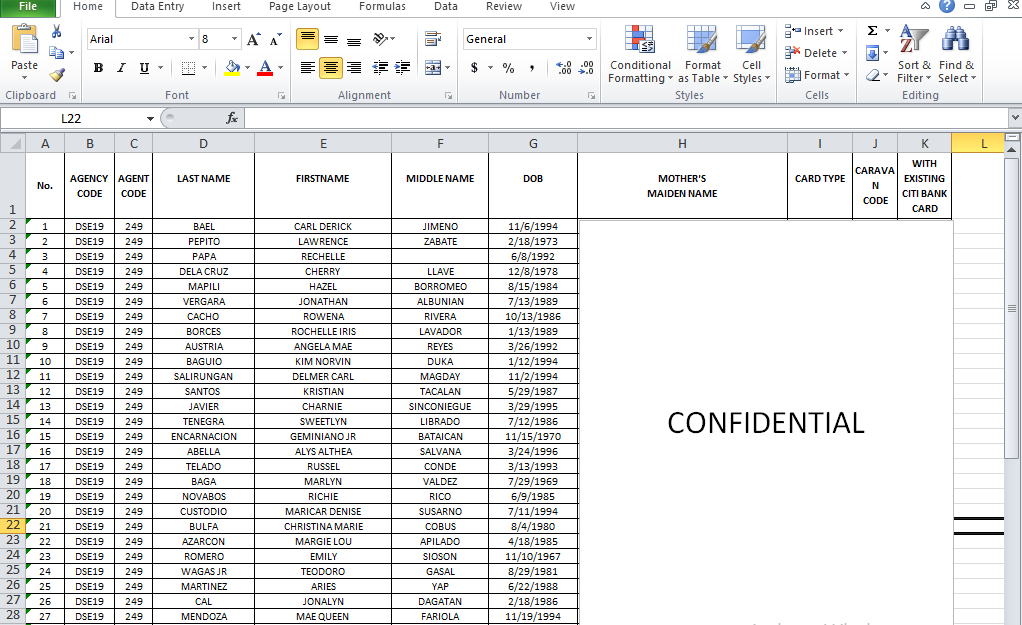Click the Insert cells button
Viewport: 1022px width, 625px height.
[815, 31]
